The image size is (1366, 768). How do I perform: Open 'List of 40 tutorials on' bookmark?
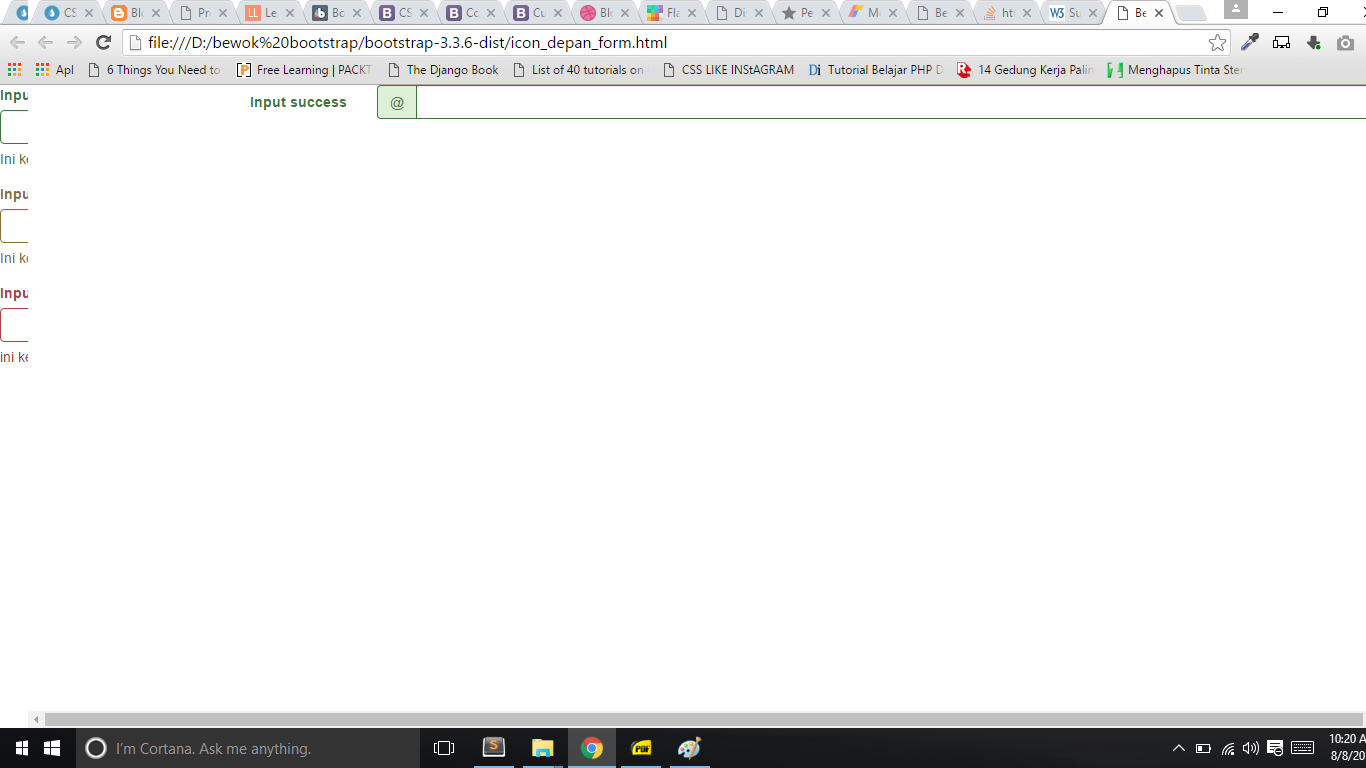point(579,70)
